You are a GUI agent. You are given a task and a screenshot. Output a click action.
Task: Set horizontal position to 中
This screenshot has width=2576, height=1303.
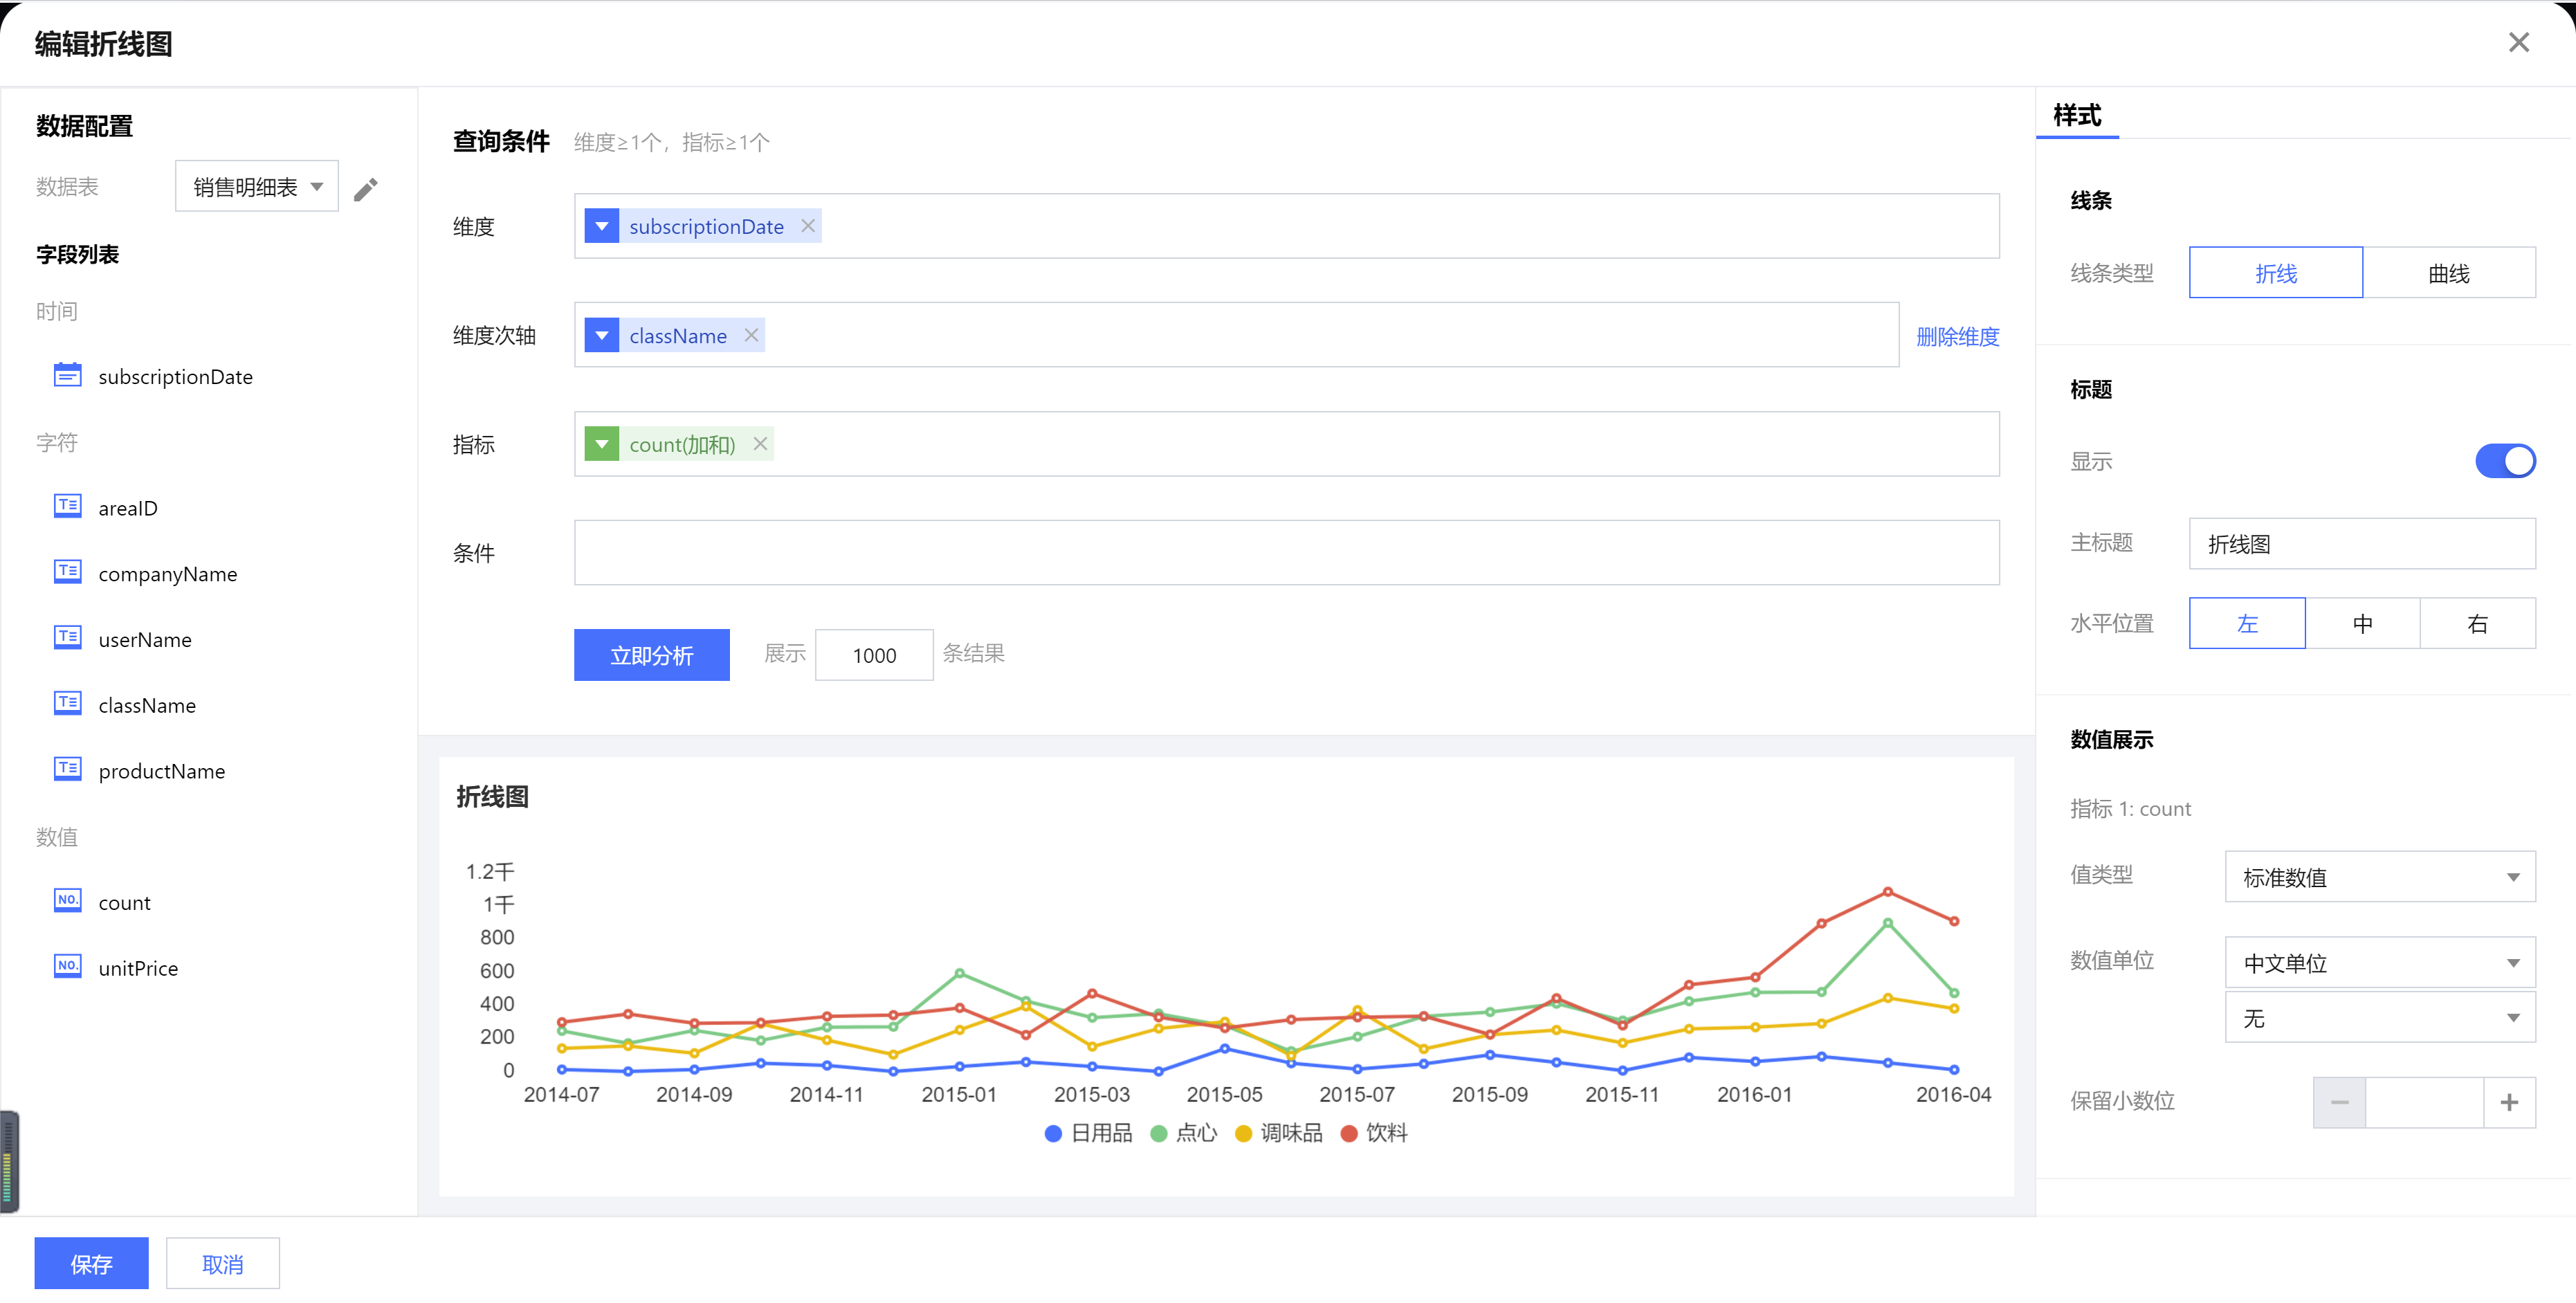pos(2362,624)
